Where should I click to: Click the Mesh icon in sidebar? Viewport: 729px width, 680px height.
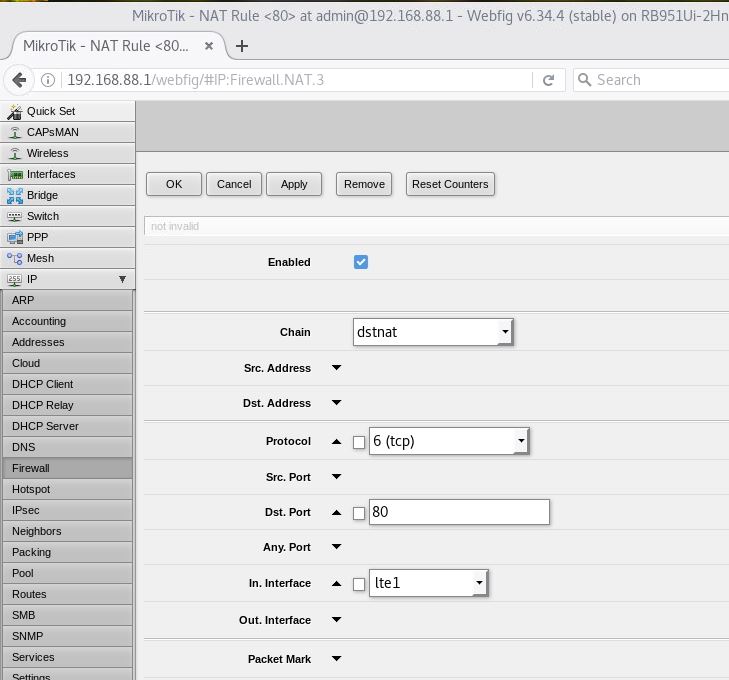(x=14, y=259)
